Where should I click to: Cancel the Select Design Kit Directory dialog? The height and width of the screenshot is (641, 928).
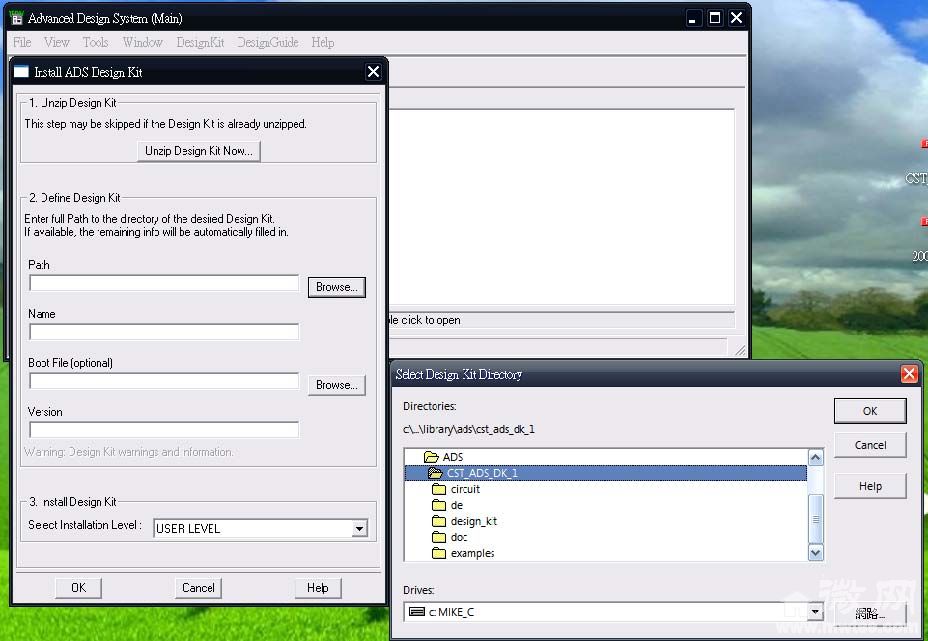[870, 445]
